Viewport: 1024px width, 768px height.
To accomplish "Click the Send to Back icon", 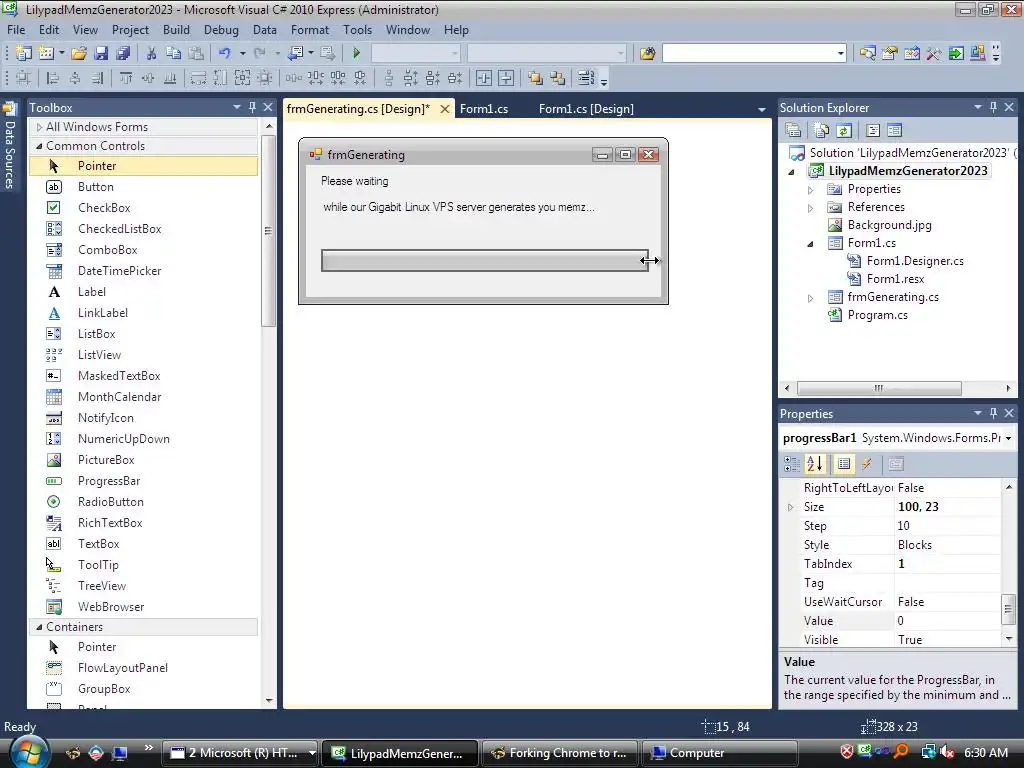I will (x=558, y=78).
